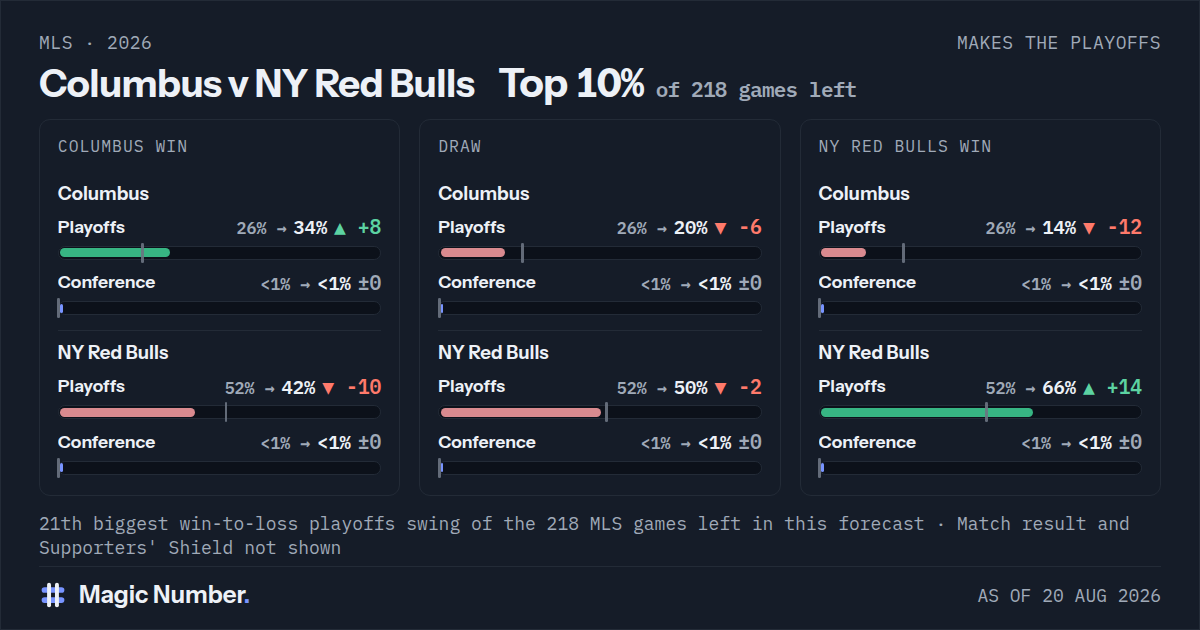
Task: Click the blue Conference marker under Columbus Win
Action: [60, 308]
